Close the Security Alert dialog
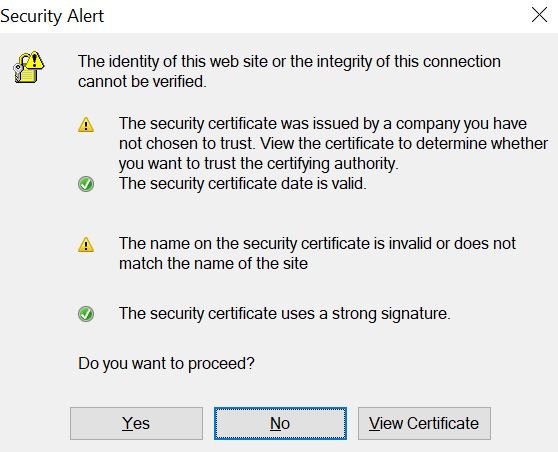Screen dimensions: 558x452 click(x=539, y=15)
